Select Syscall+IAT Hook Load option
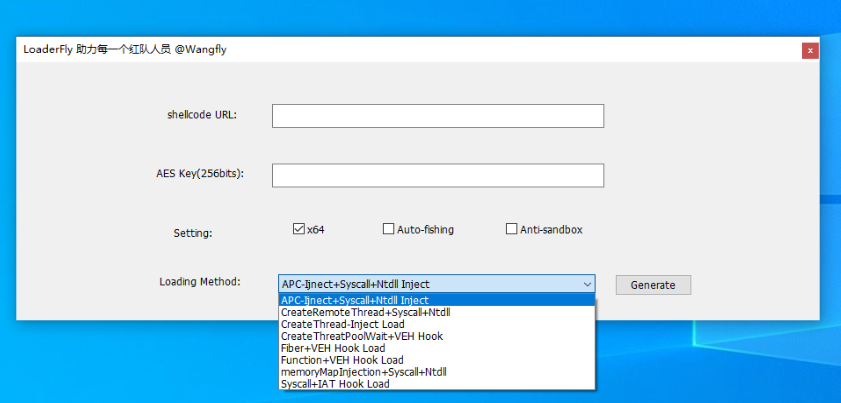 coord(437,384)
